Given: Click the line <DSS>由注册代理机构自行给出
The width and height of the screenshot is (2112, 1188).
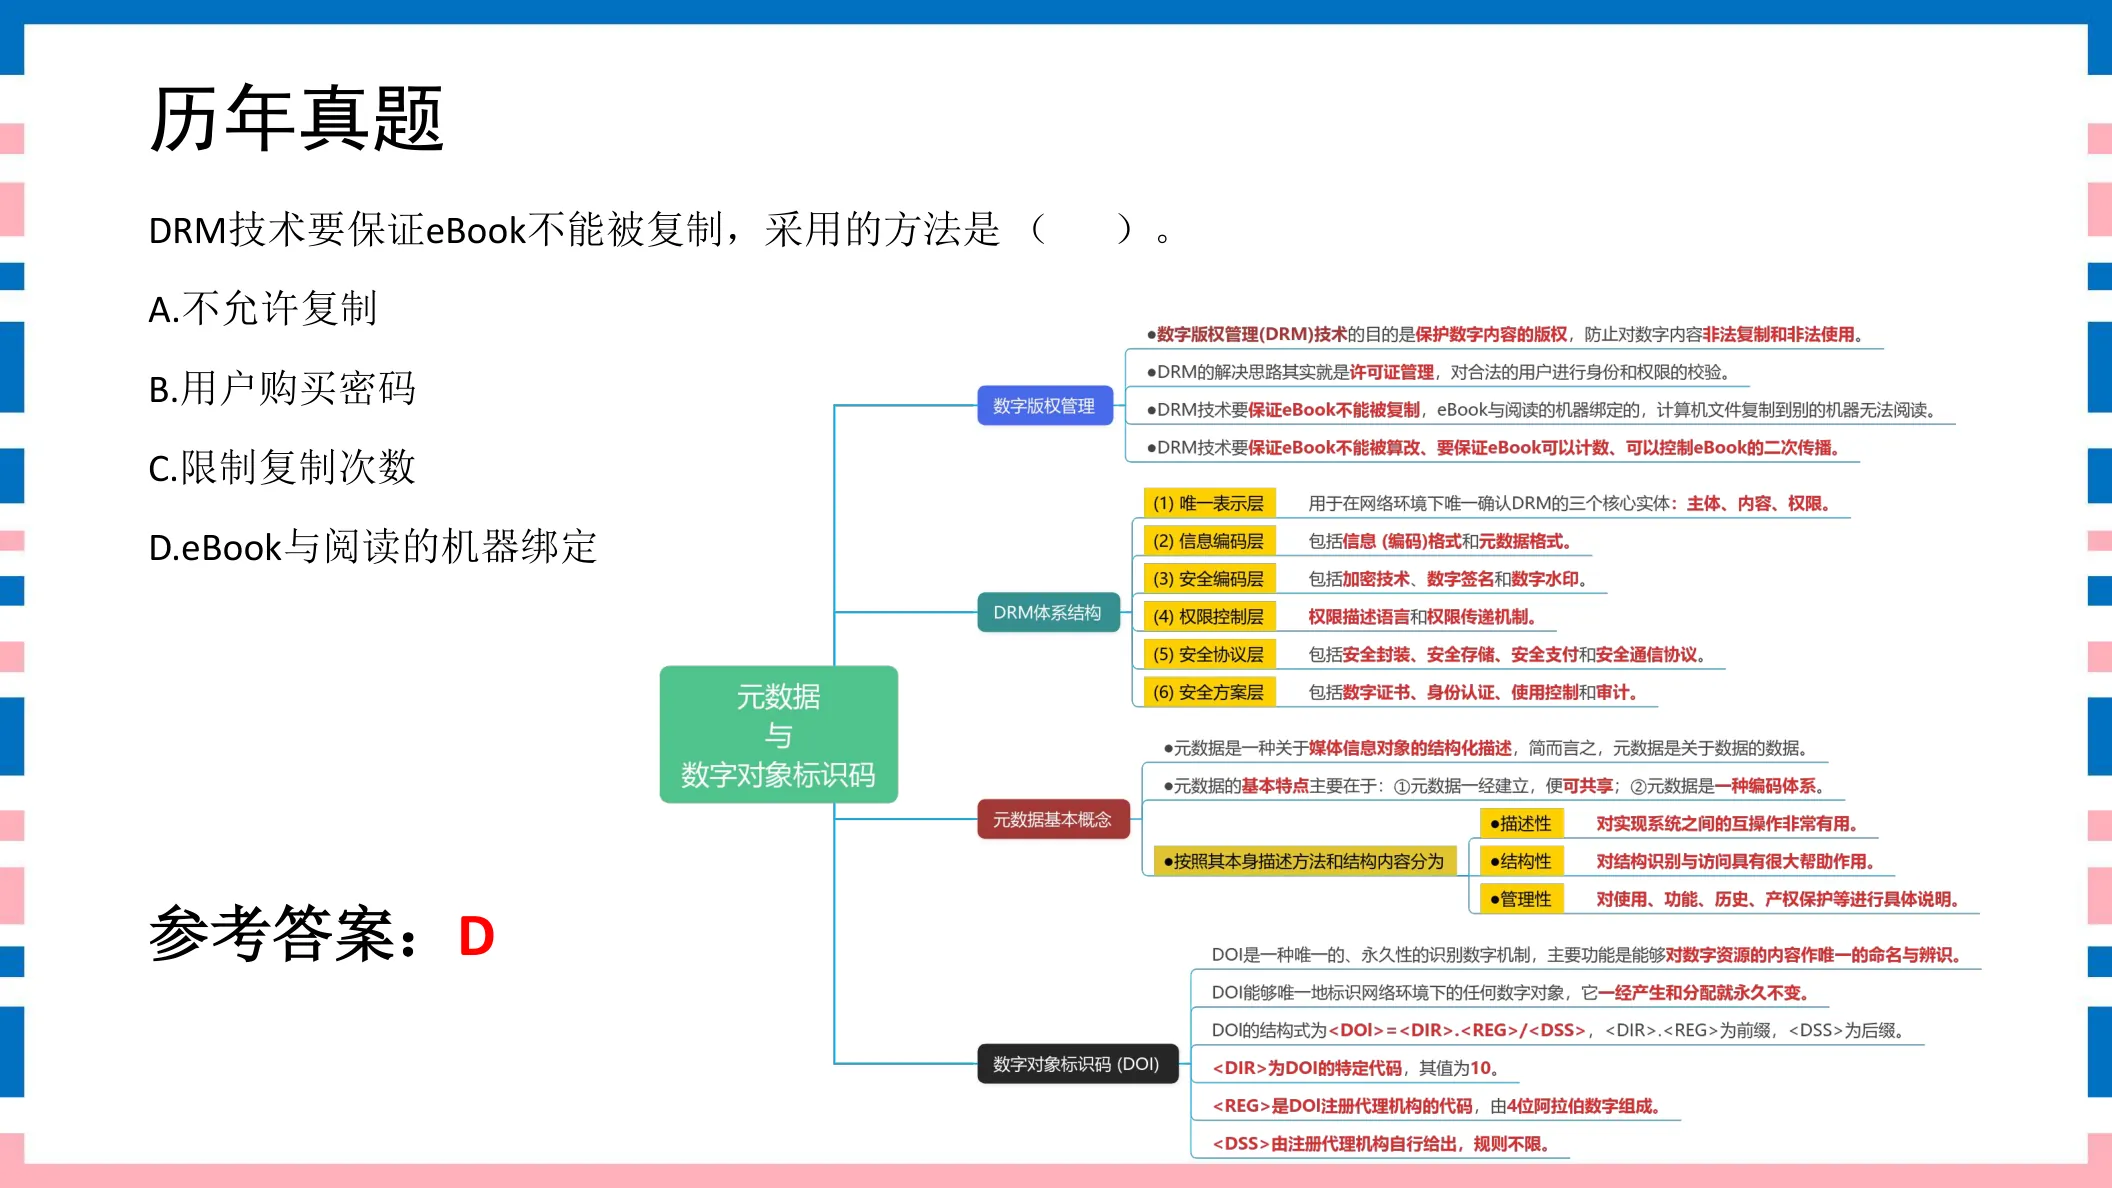Looking at the screenshot, I should tap(1381, 1144).
